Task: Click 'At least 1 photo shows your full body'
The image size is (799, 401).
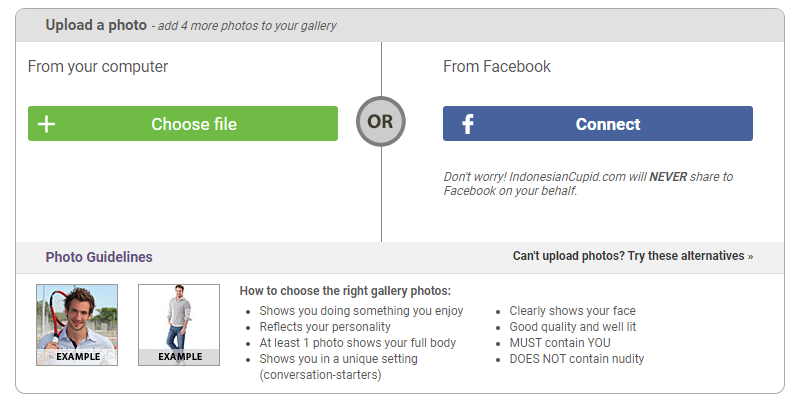Action: coord(358,343)
